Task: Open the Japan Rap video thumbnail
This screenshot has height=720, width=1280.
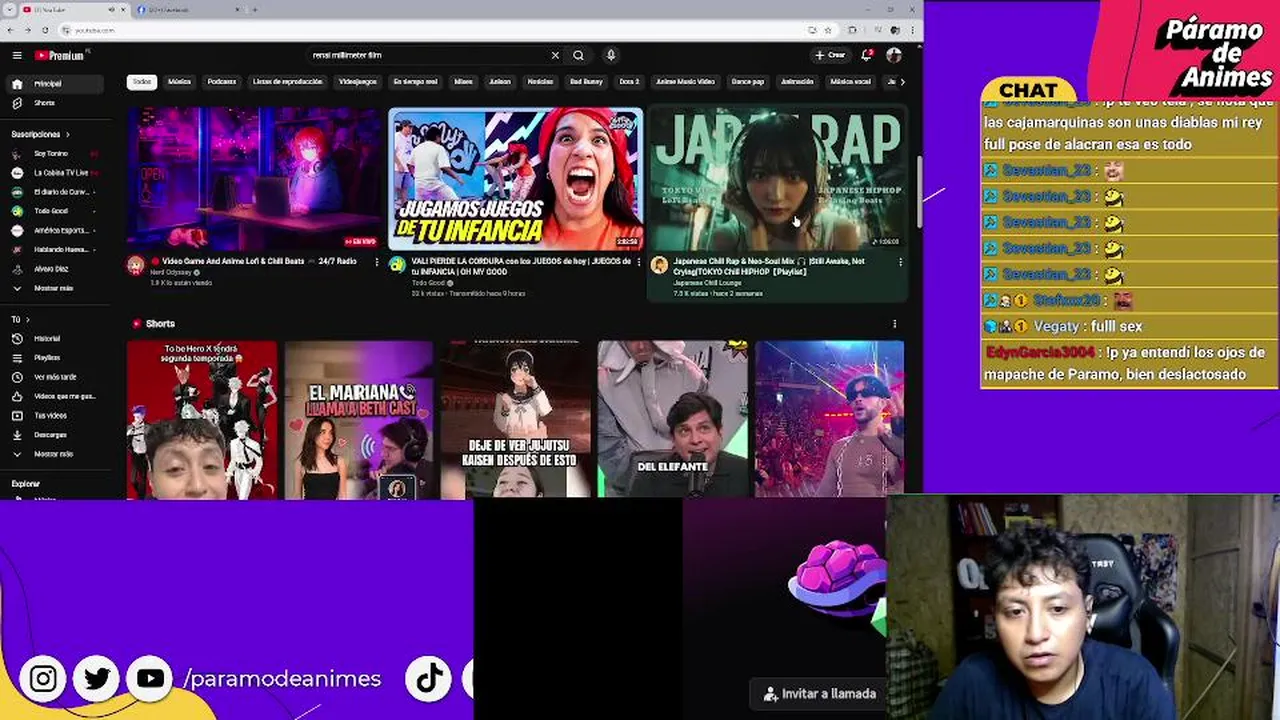Action: [777, 179]
